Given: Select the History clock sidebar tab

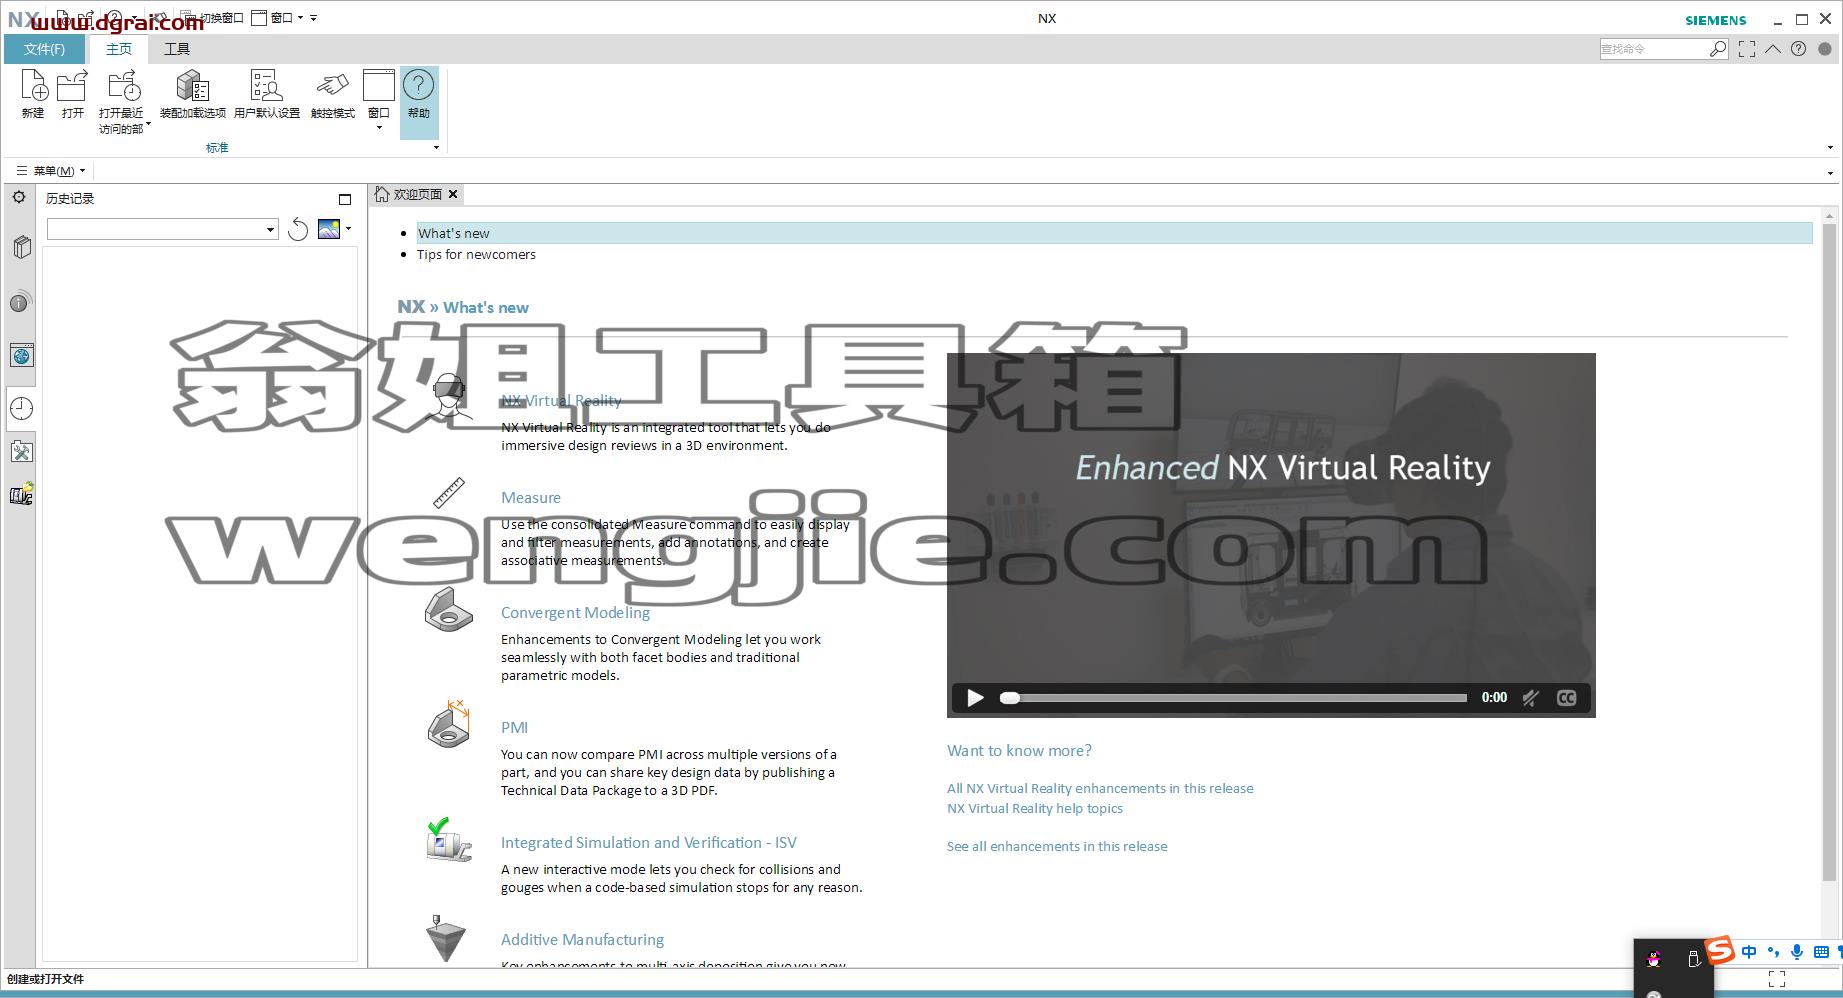Looking at the screenshot, I should [x=21, y=408].
